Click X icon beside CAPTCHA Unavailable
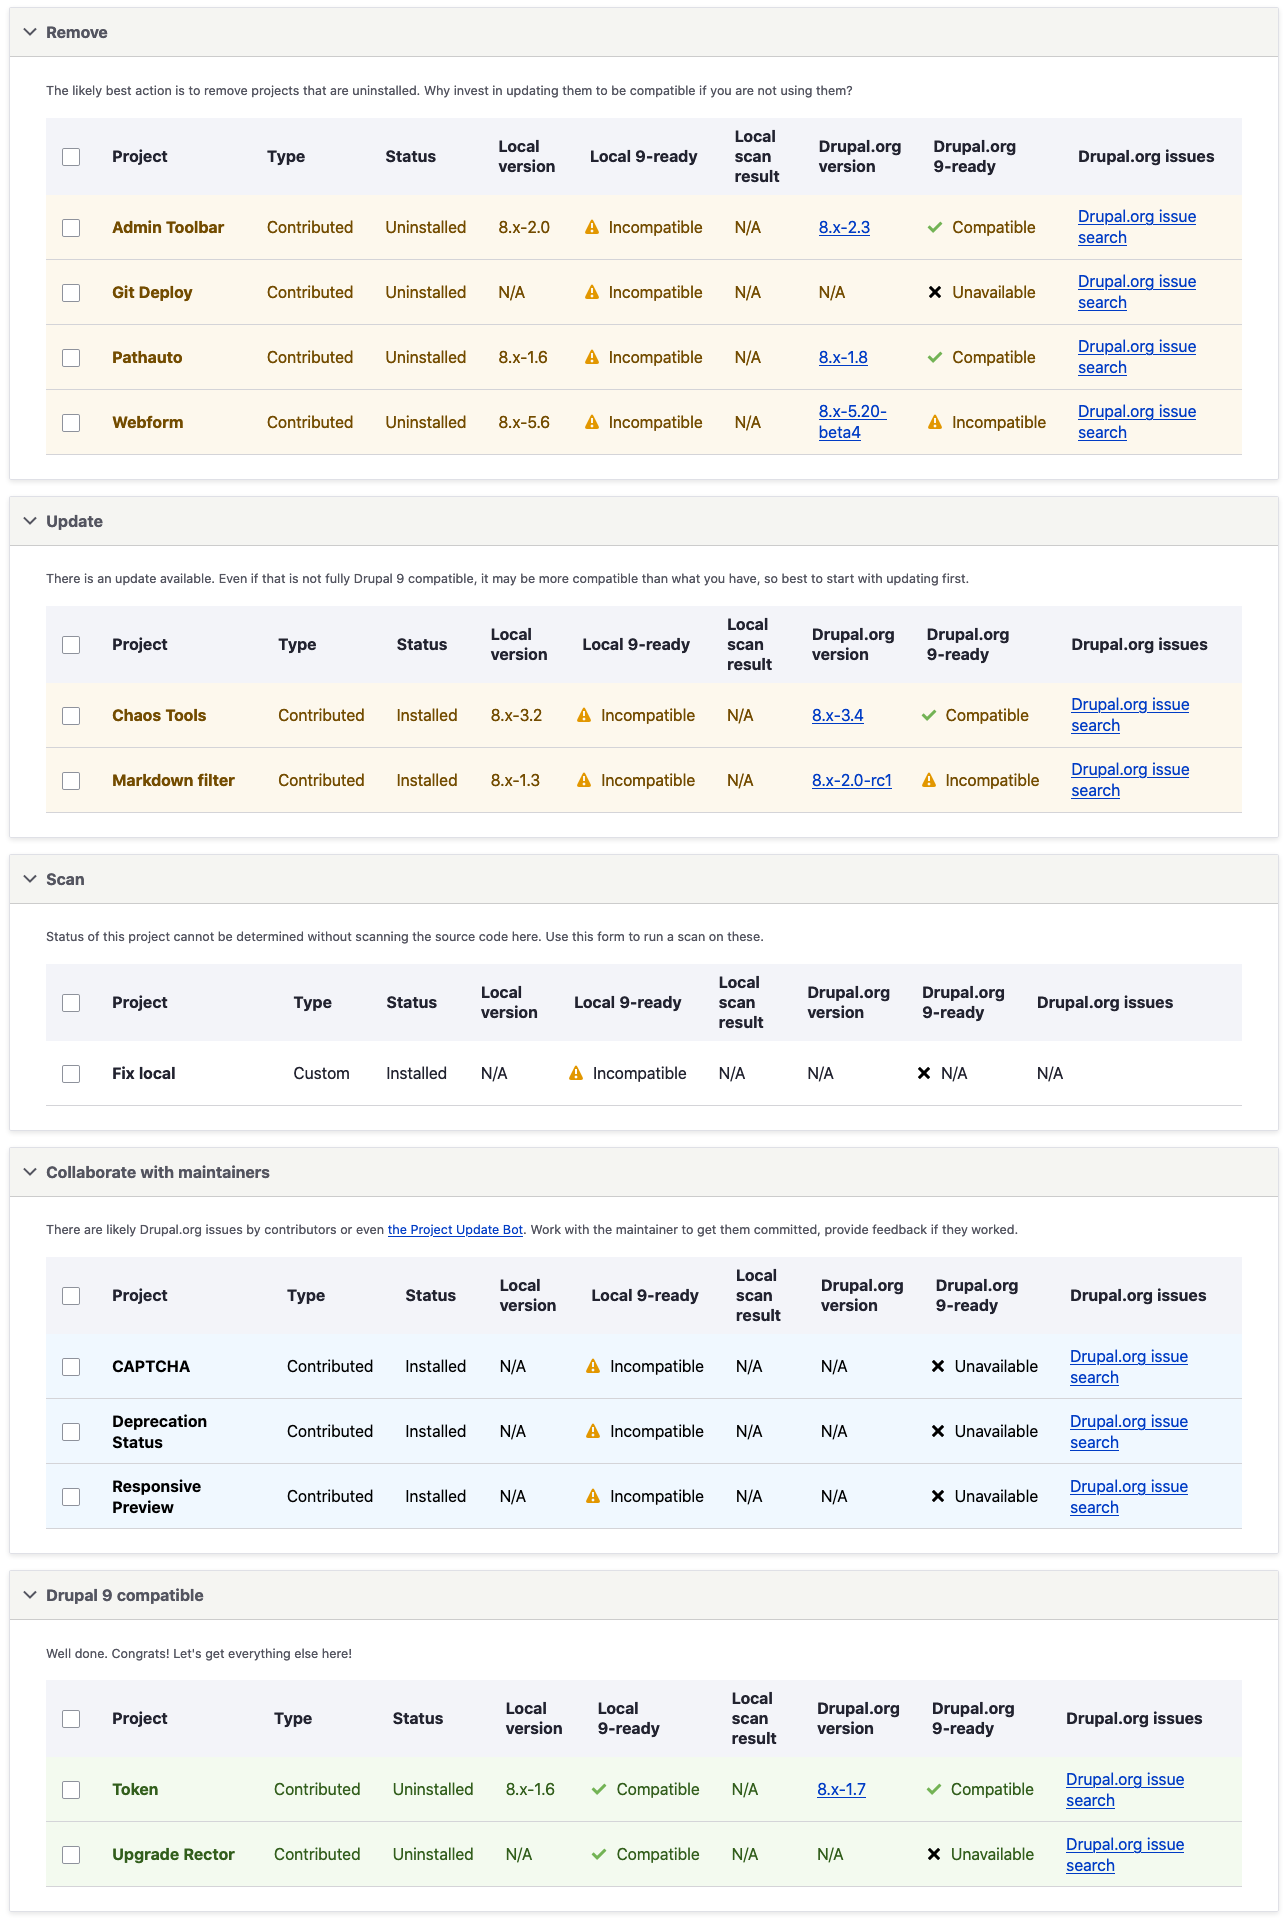 tap(938, 1366)
